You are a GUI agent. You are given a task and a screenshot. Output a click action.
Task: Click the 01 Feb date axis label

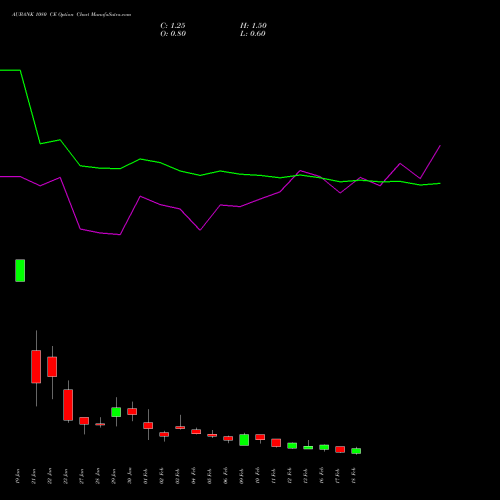pyautogui.click(x=146, y=476)
